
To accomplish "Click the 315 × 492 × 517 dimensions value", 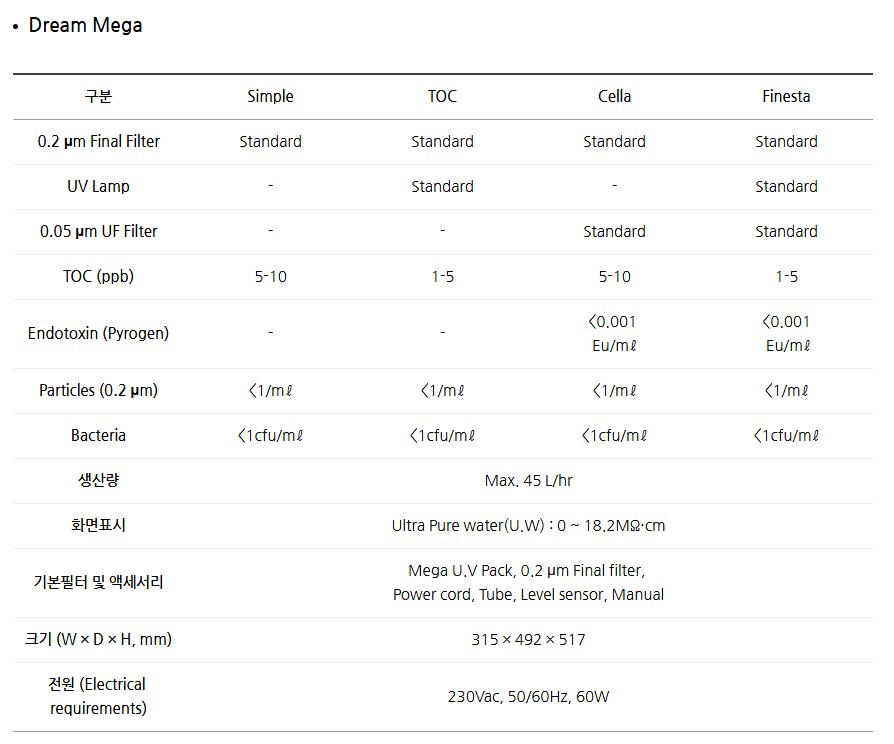I will [528, 640].
